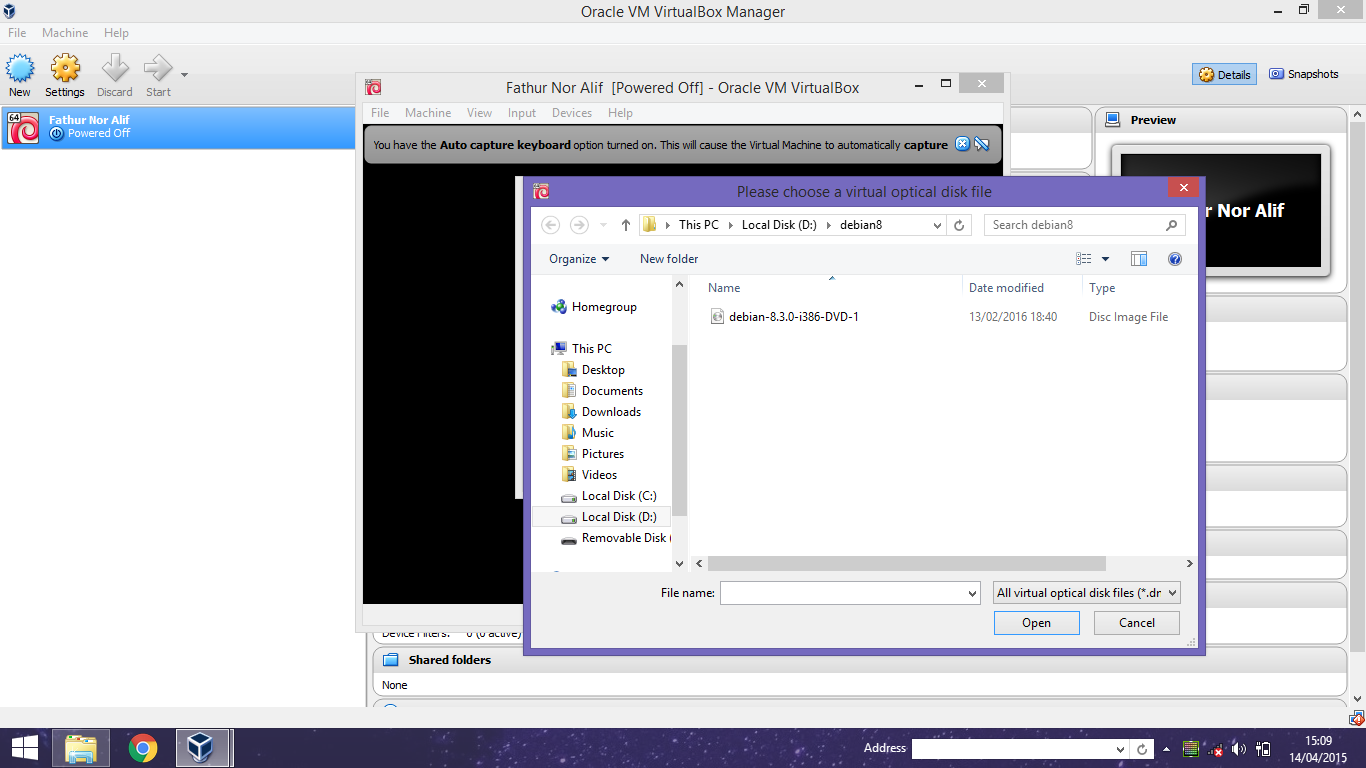Open Windows Start button on taskbar

(x=25, y=748)
